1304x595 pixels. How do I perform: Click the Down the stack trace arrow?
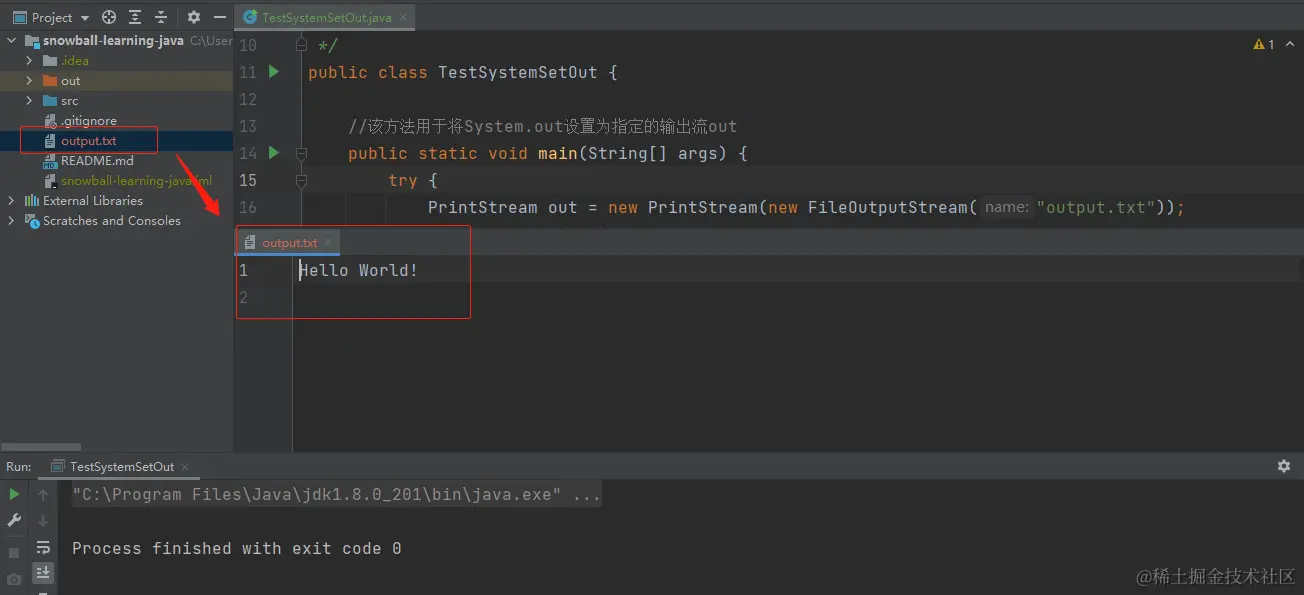(x=43, y=521)
